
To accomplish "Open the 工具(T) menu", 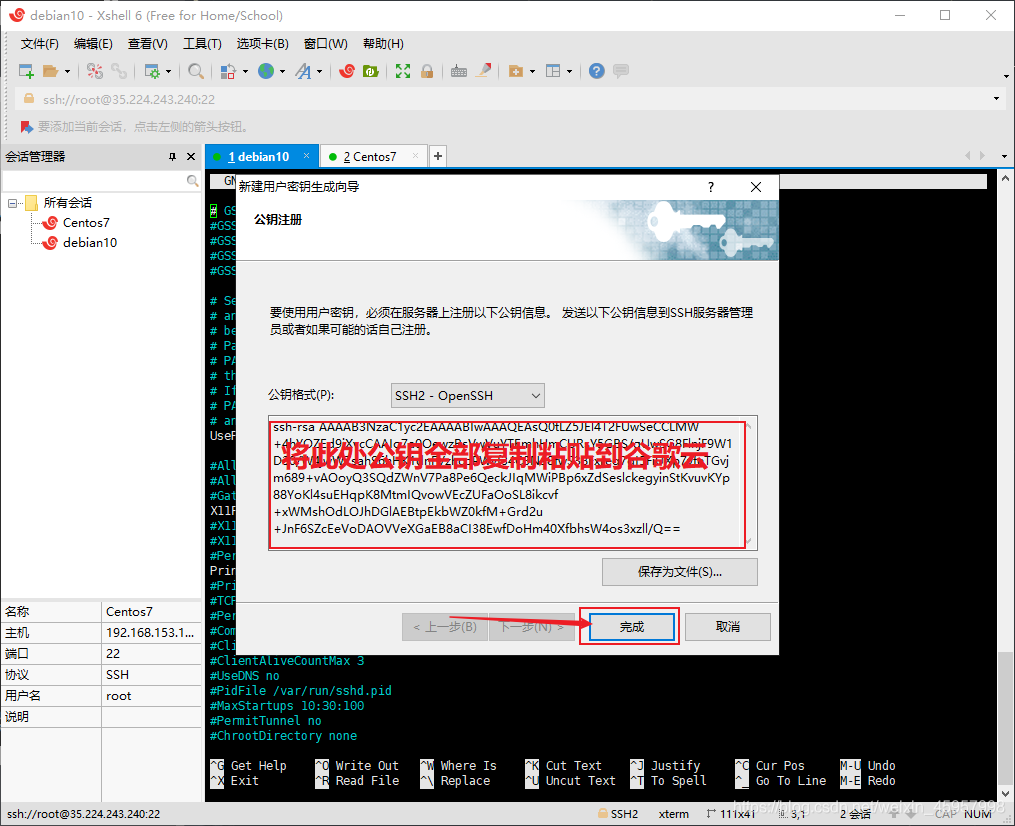I will [202, 44].
